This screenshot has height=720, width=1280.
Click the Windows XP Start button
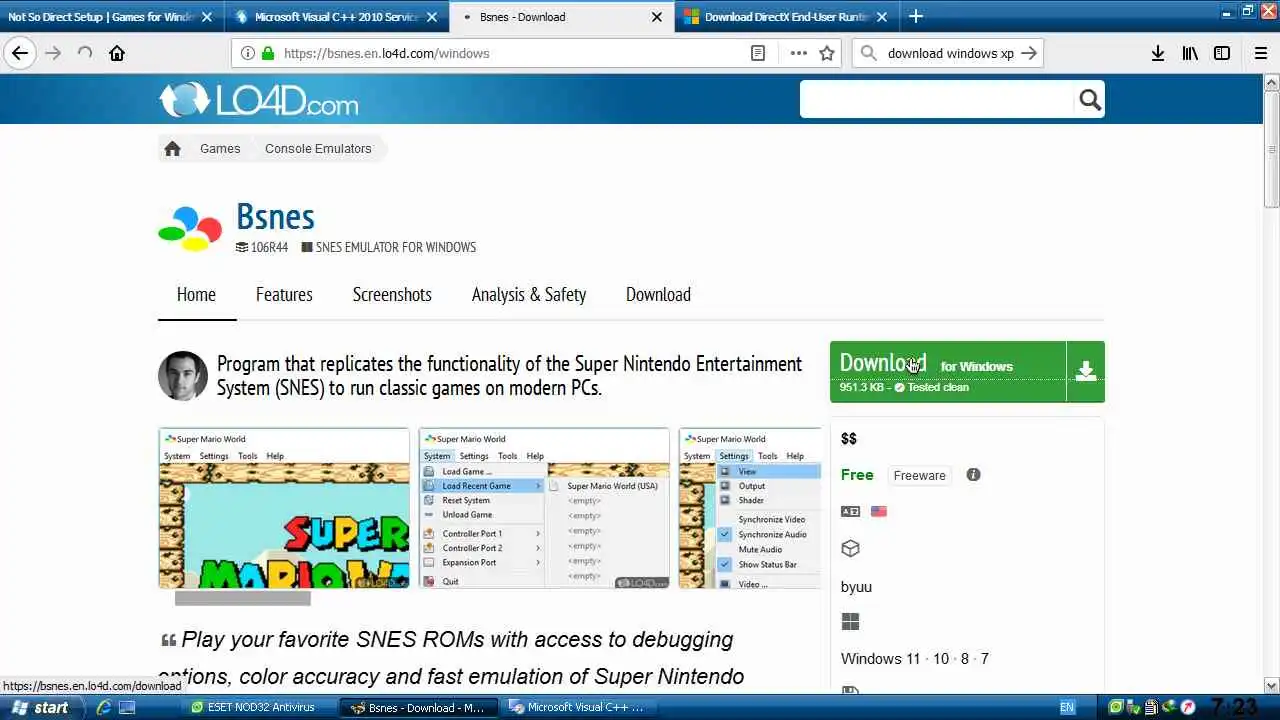point(41,707)
